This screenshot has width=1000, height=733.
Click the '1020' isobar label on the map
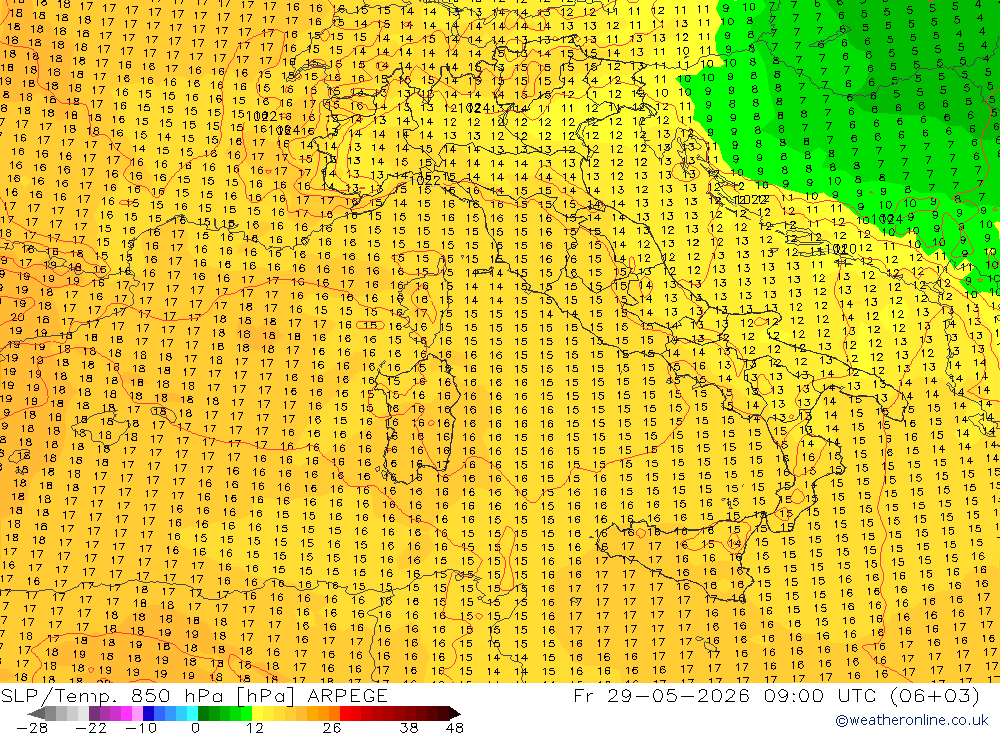click(x=841, y=249)
